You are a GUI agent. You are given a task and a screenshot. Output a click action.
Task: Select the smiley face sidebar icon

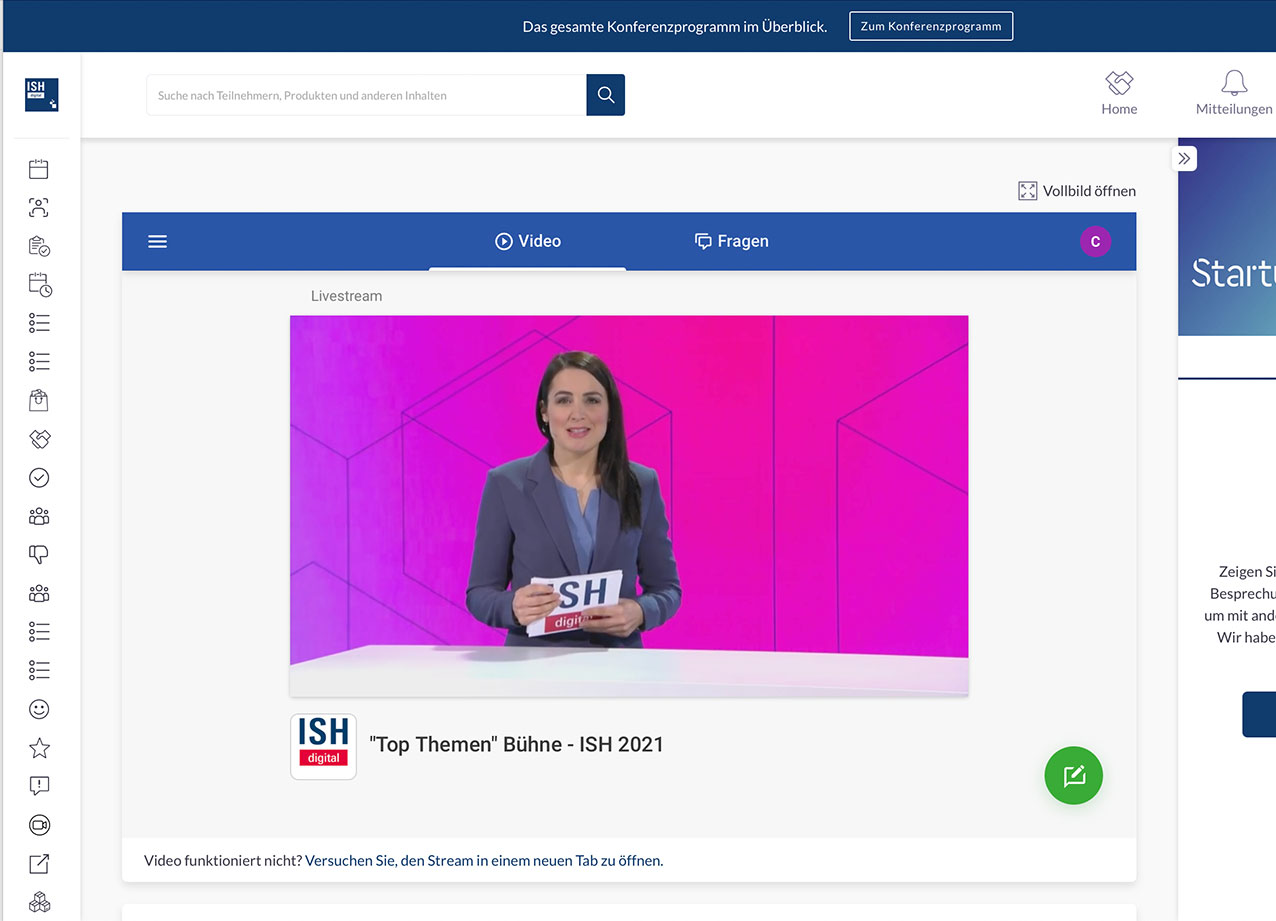pos(39,709)
